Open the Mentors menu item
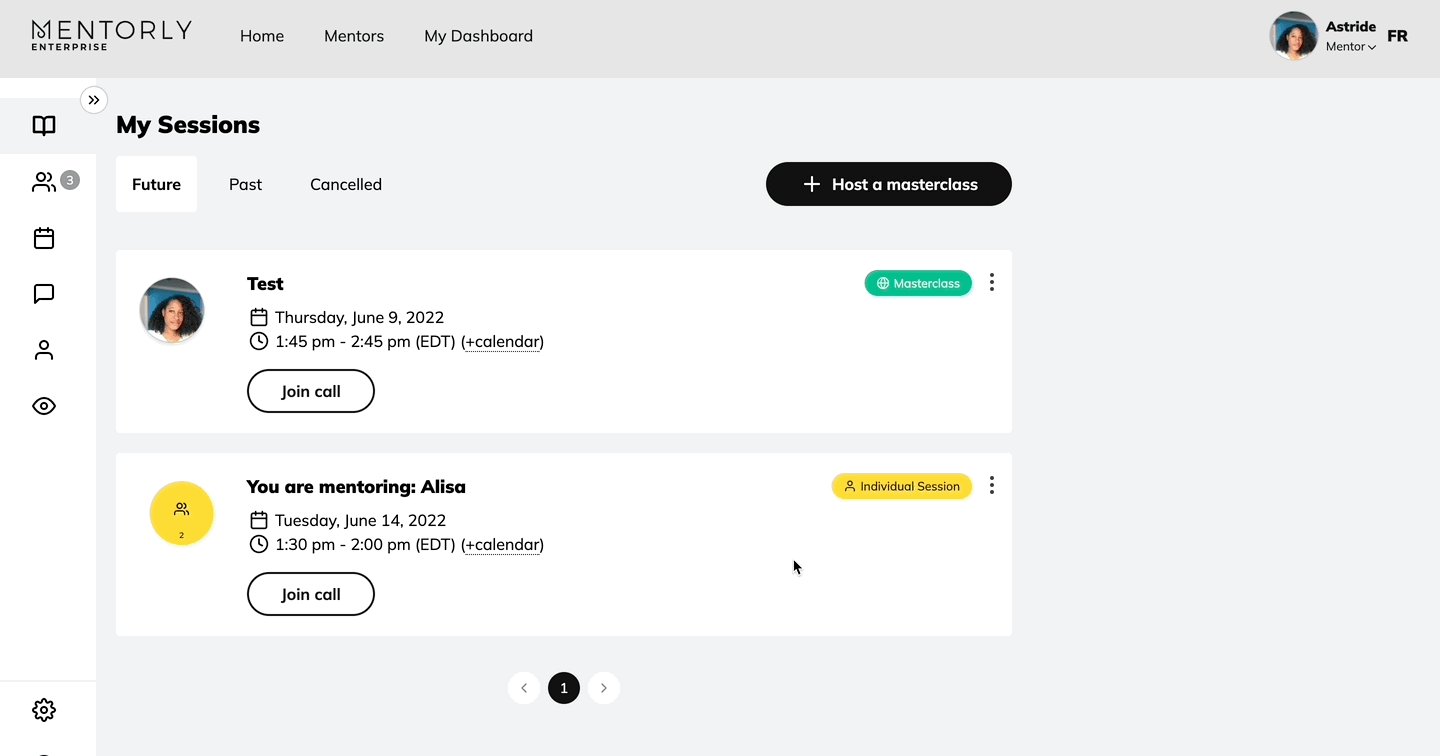Image resolution: width=1440 pixels, height=756 pixels. click(354, 36)
